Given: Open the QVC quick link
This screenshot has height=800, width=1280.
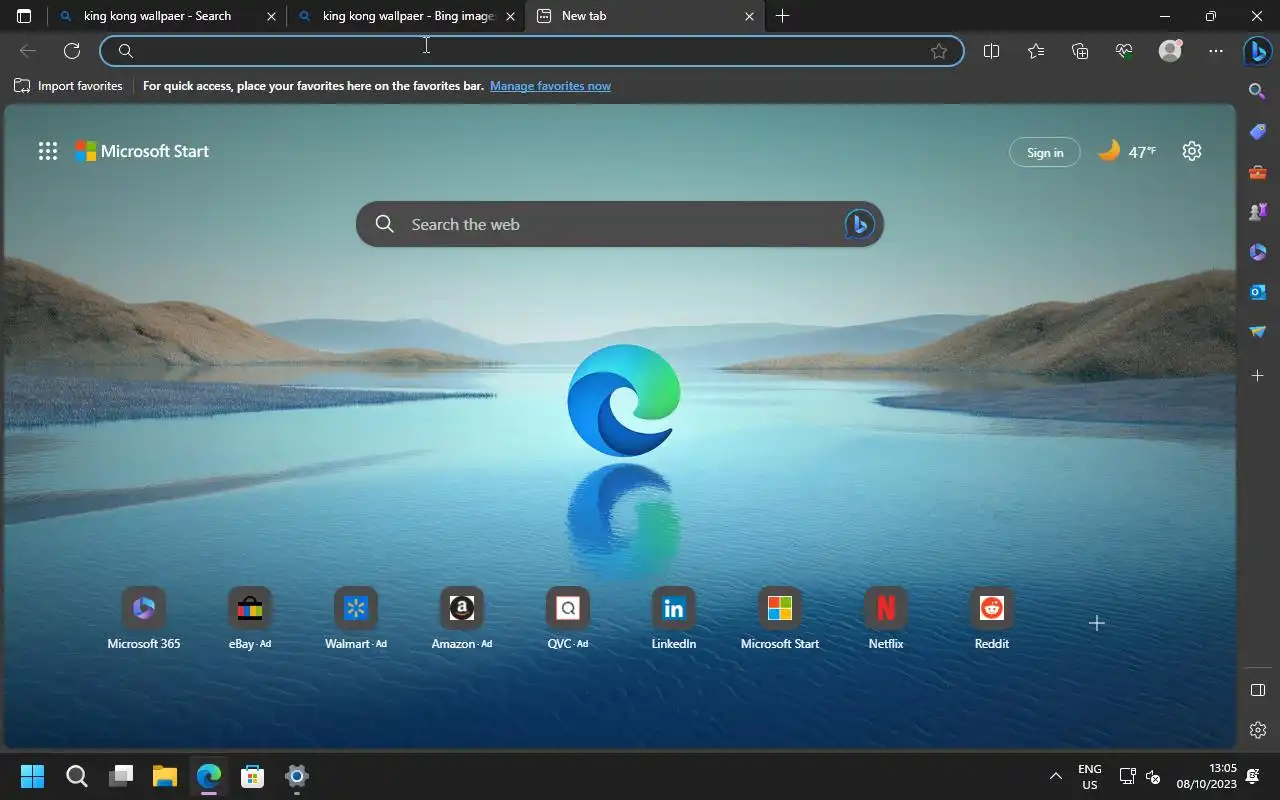Looking at the screenshot, I should pyautogui.click(x=568, y=620).
